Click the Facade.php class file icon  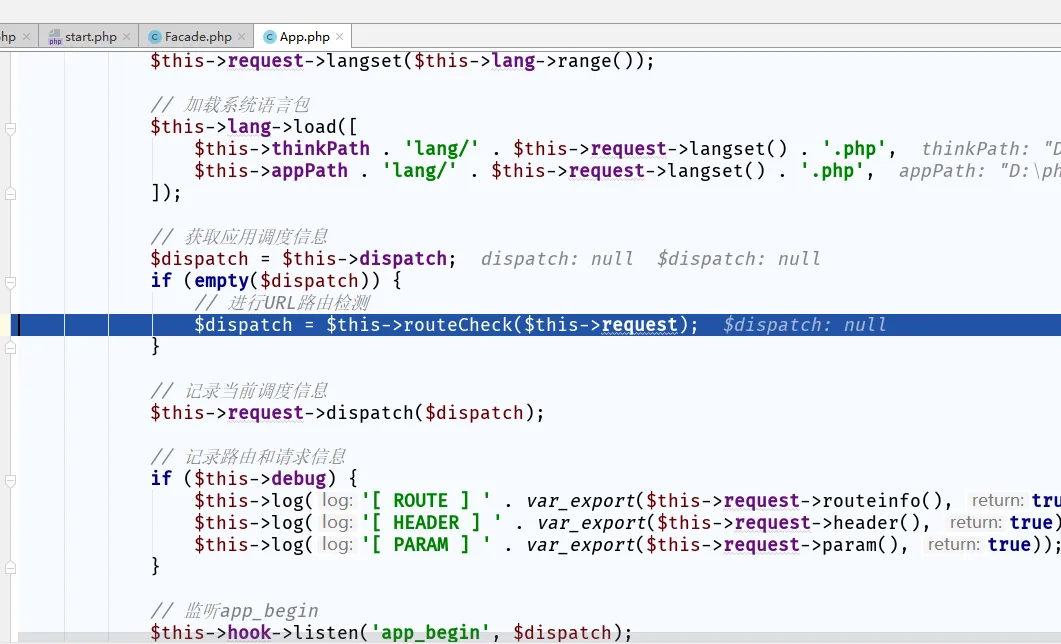[x=154, y=37]
